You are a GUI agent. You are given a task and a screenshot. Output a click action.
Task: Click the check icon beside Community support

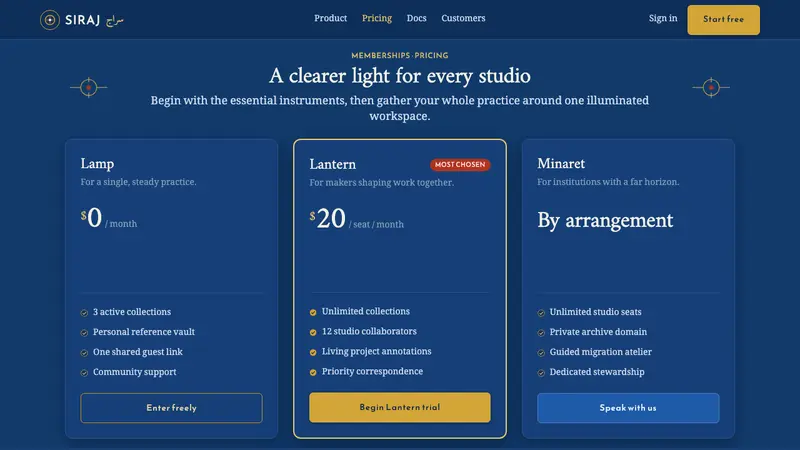coord(84,372)
